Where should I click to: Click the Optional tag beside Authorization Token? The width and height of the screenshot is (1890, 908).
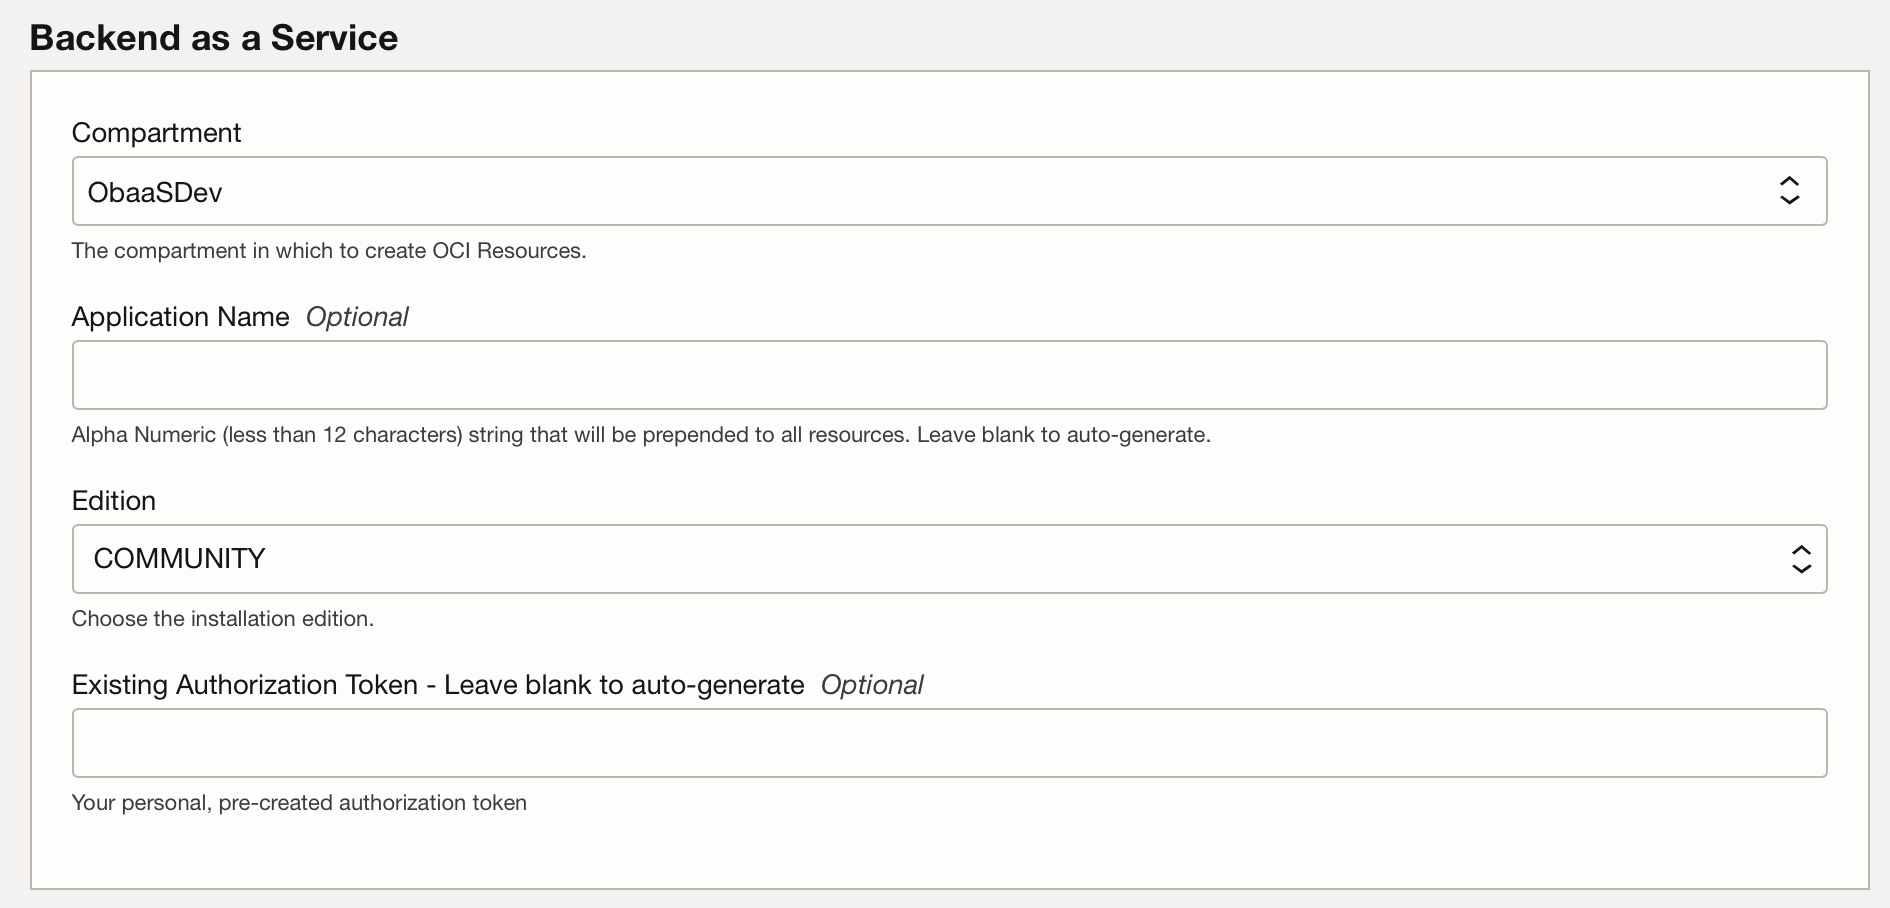pyautogui.click(x=872, y=685)
